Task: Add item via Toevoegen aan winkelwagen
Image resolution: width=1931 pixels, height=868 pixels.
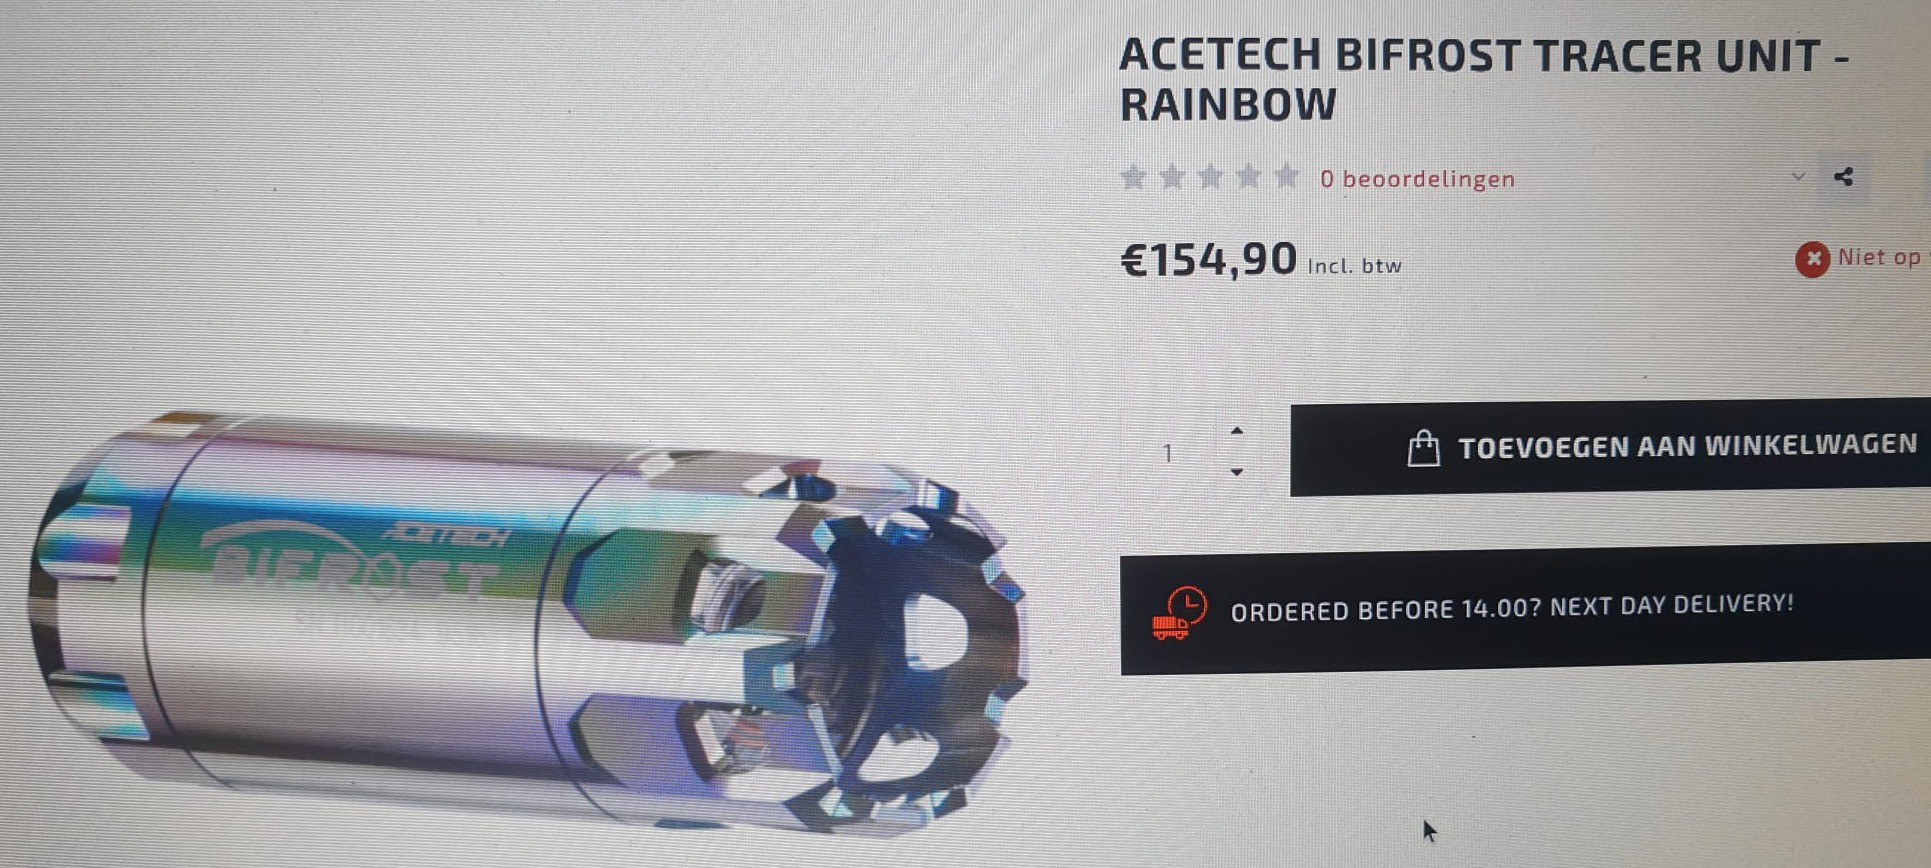Action: pos(1610,446)
